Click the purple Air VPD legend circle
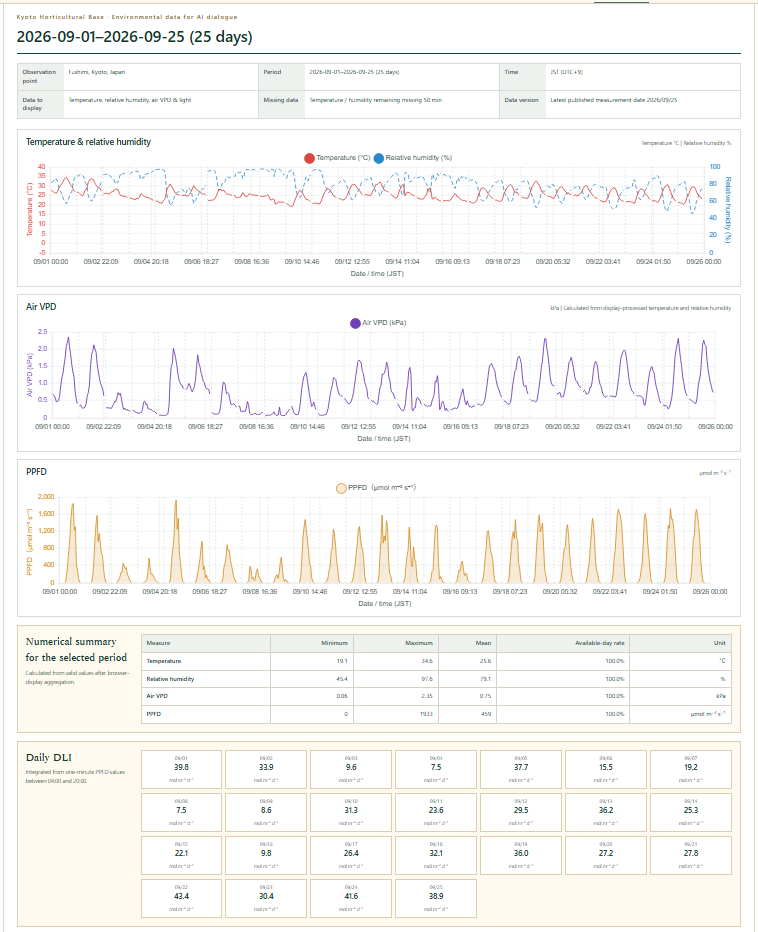Image resolution: width=758 pixels, height=932 pixels. click(355, 323)
